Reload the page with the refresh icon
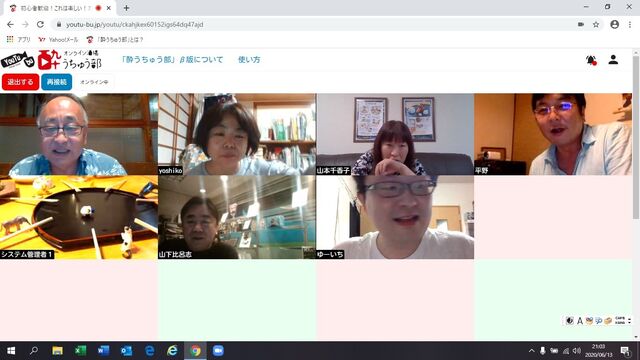The width and height of the screenshot is (640, 360). click(x=40, y=24)
